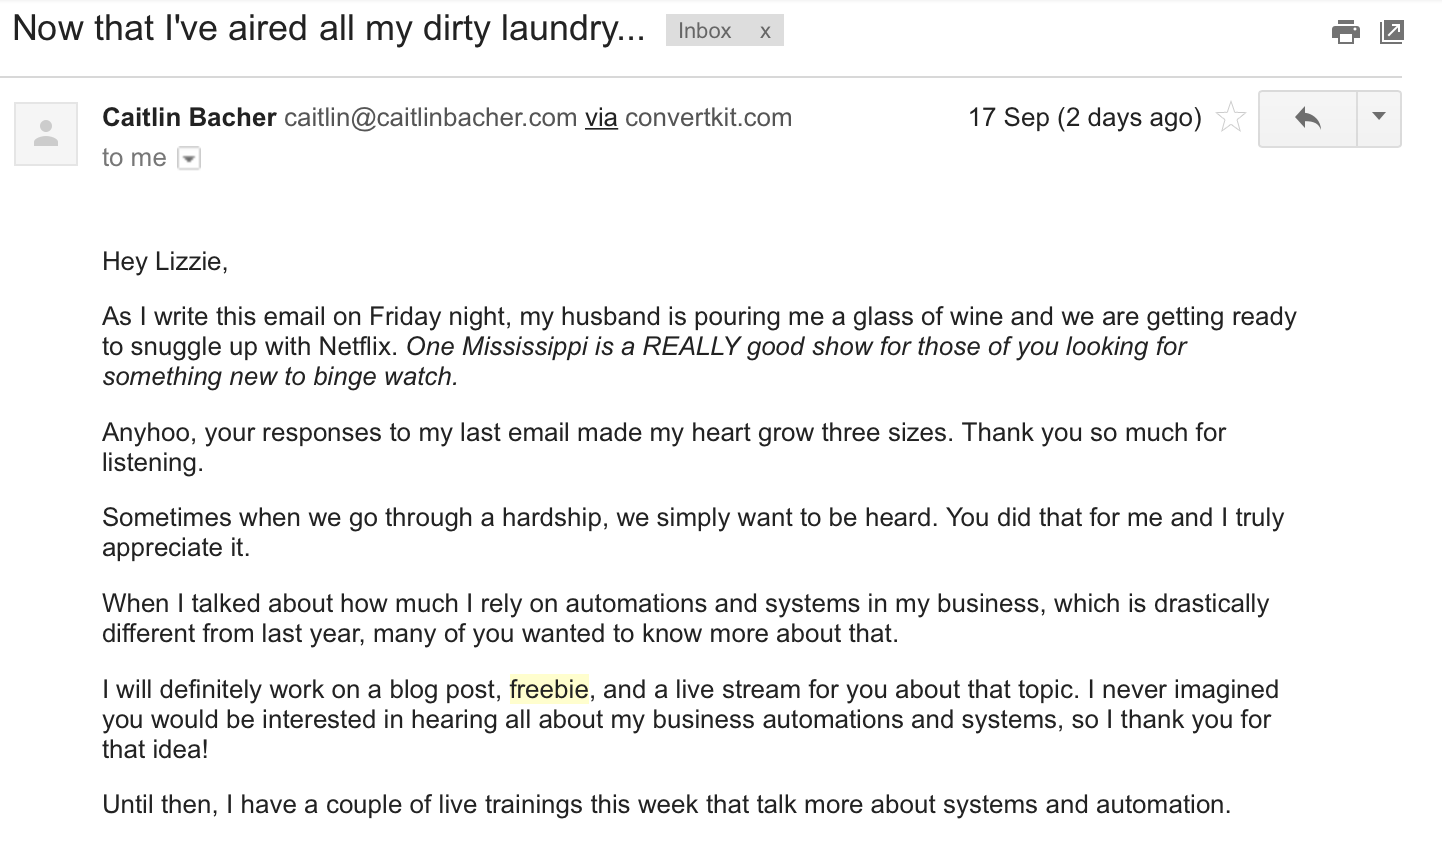This screenshot has width=1442, height=848.
Task: Click caitlin@caitlinbacher.com email address
Action: tap(431, 118)
